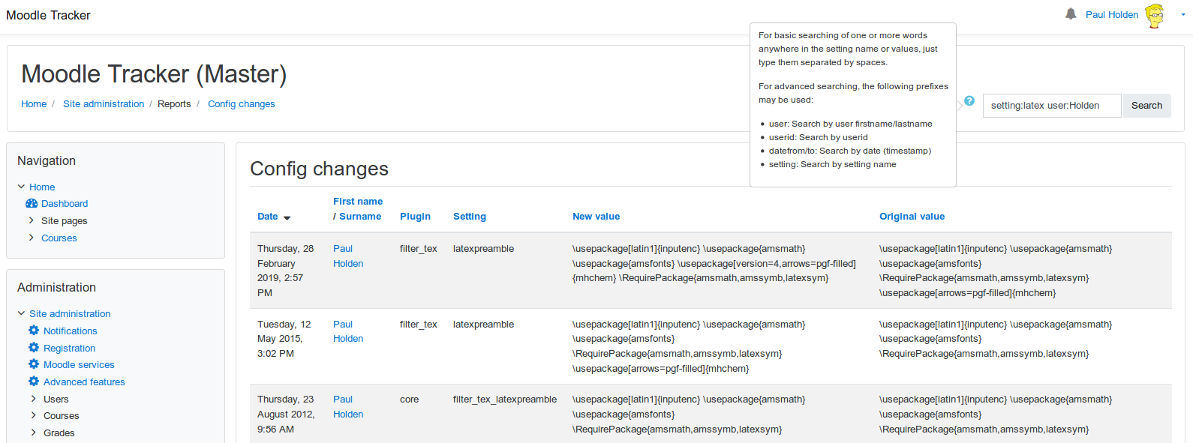Click the Reports breadcrumb text
The height and width of the screenshot is (443, 1193).
pos(173,104)
